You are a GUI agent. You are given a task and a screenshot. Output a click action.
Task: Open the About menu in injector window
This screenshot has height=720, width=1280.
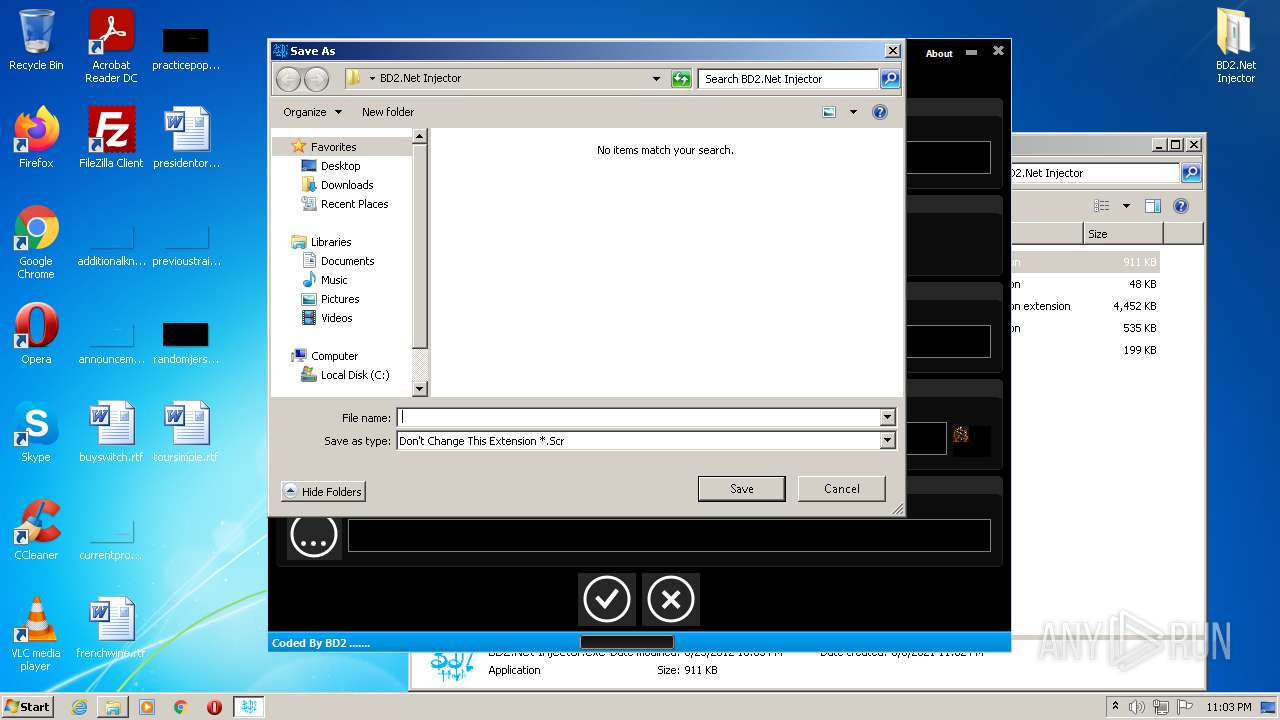tap(939, 54)
